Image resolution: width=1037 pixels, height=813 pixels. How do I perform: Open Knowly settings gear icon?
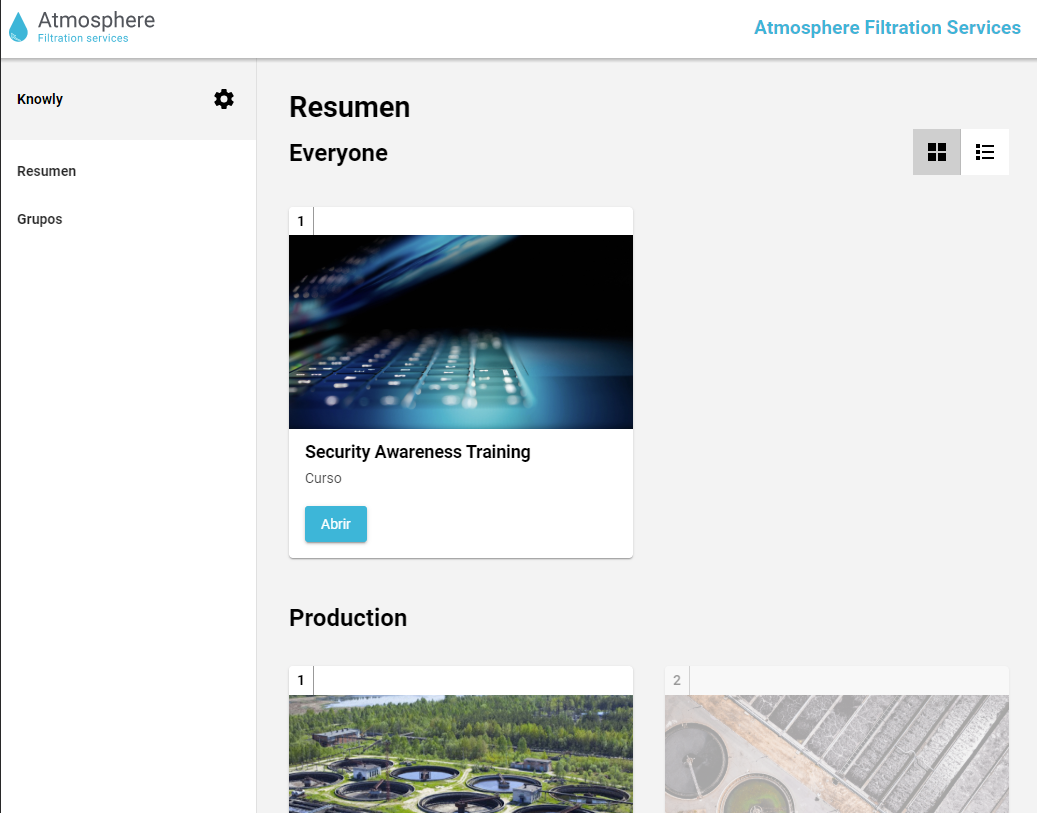point(224,99)
